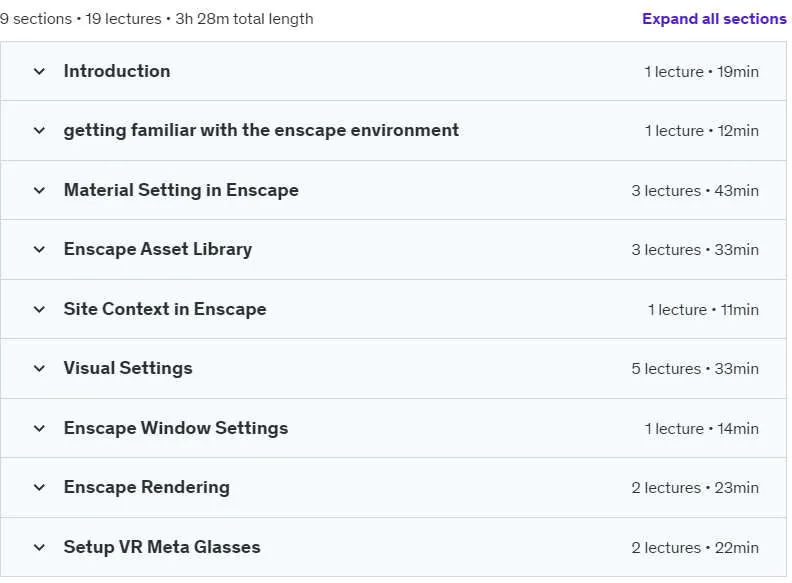Toggle chevron for Setup VR Meta Glasses

click(x=39, y=548)
